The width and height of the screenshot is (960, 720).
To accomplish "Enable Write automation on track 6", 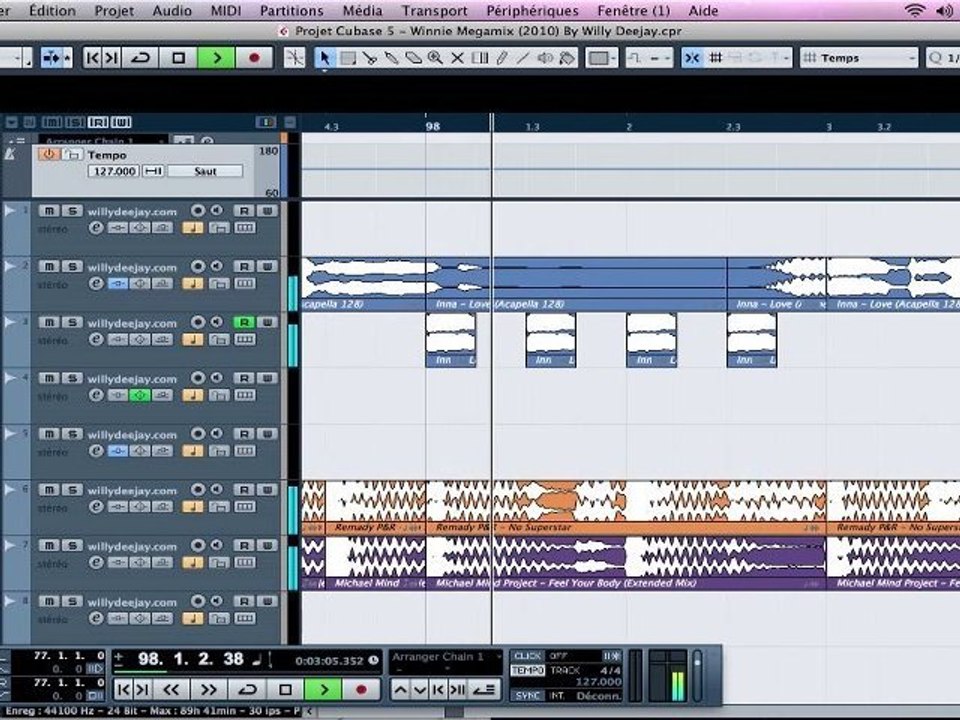I will [x=267, y=489].
